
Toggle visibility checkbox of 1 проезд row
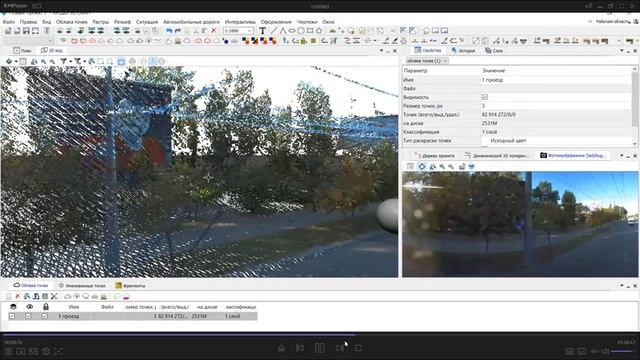tap(28, 316)
